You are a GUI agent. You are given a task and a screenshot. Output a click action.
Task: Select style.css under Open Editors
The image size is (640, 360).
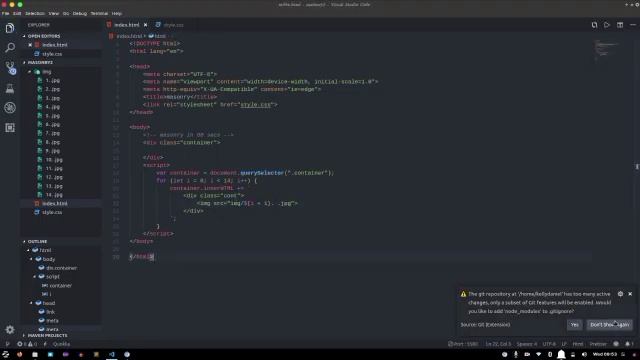click(x=52, y=54)
